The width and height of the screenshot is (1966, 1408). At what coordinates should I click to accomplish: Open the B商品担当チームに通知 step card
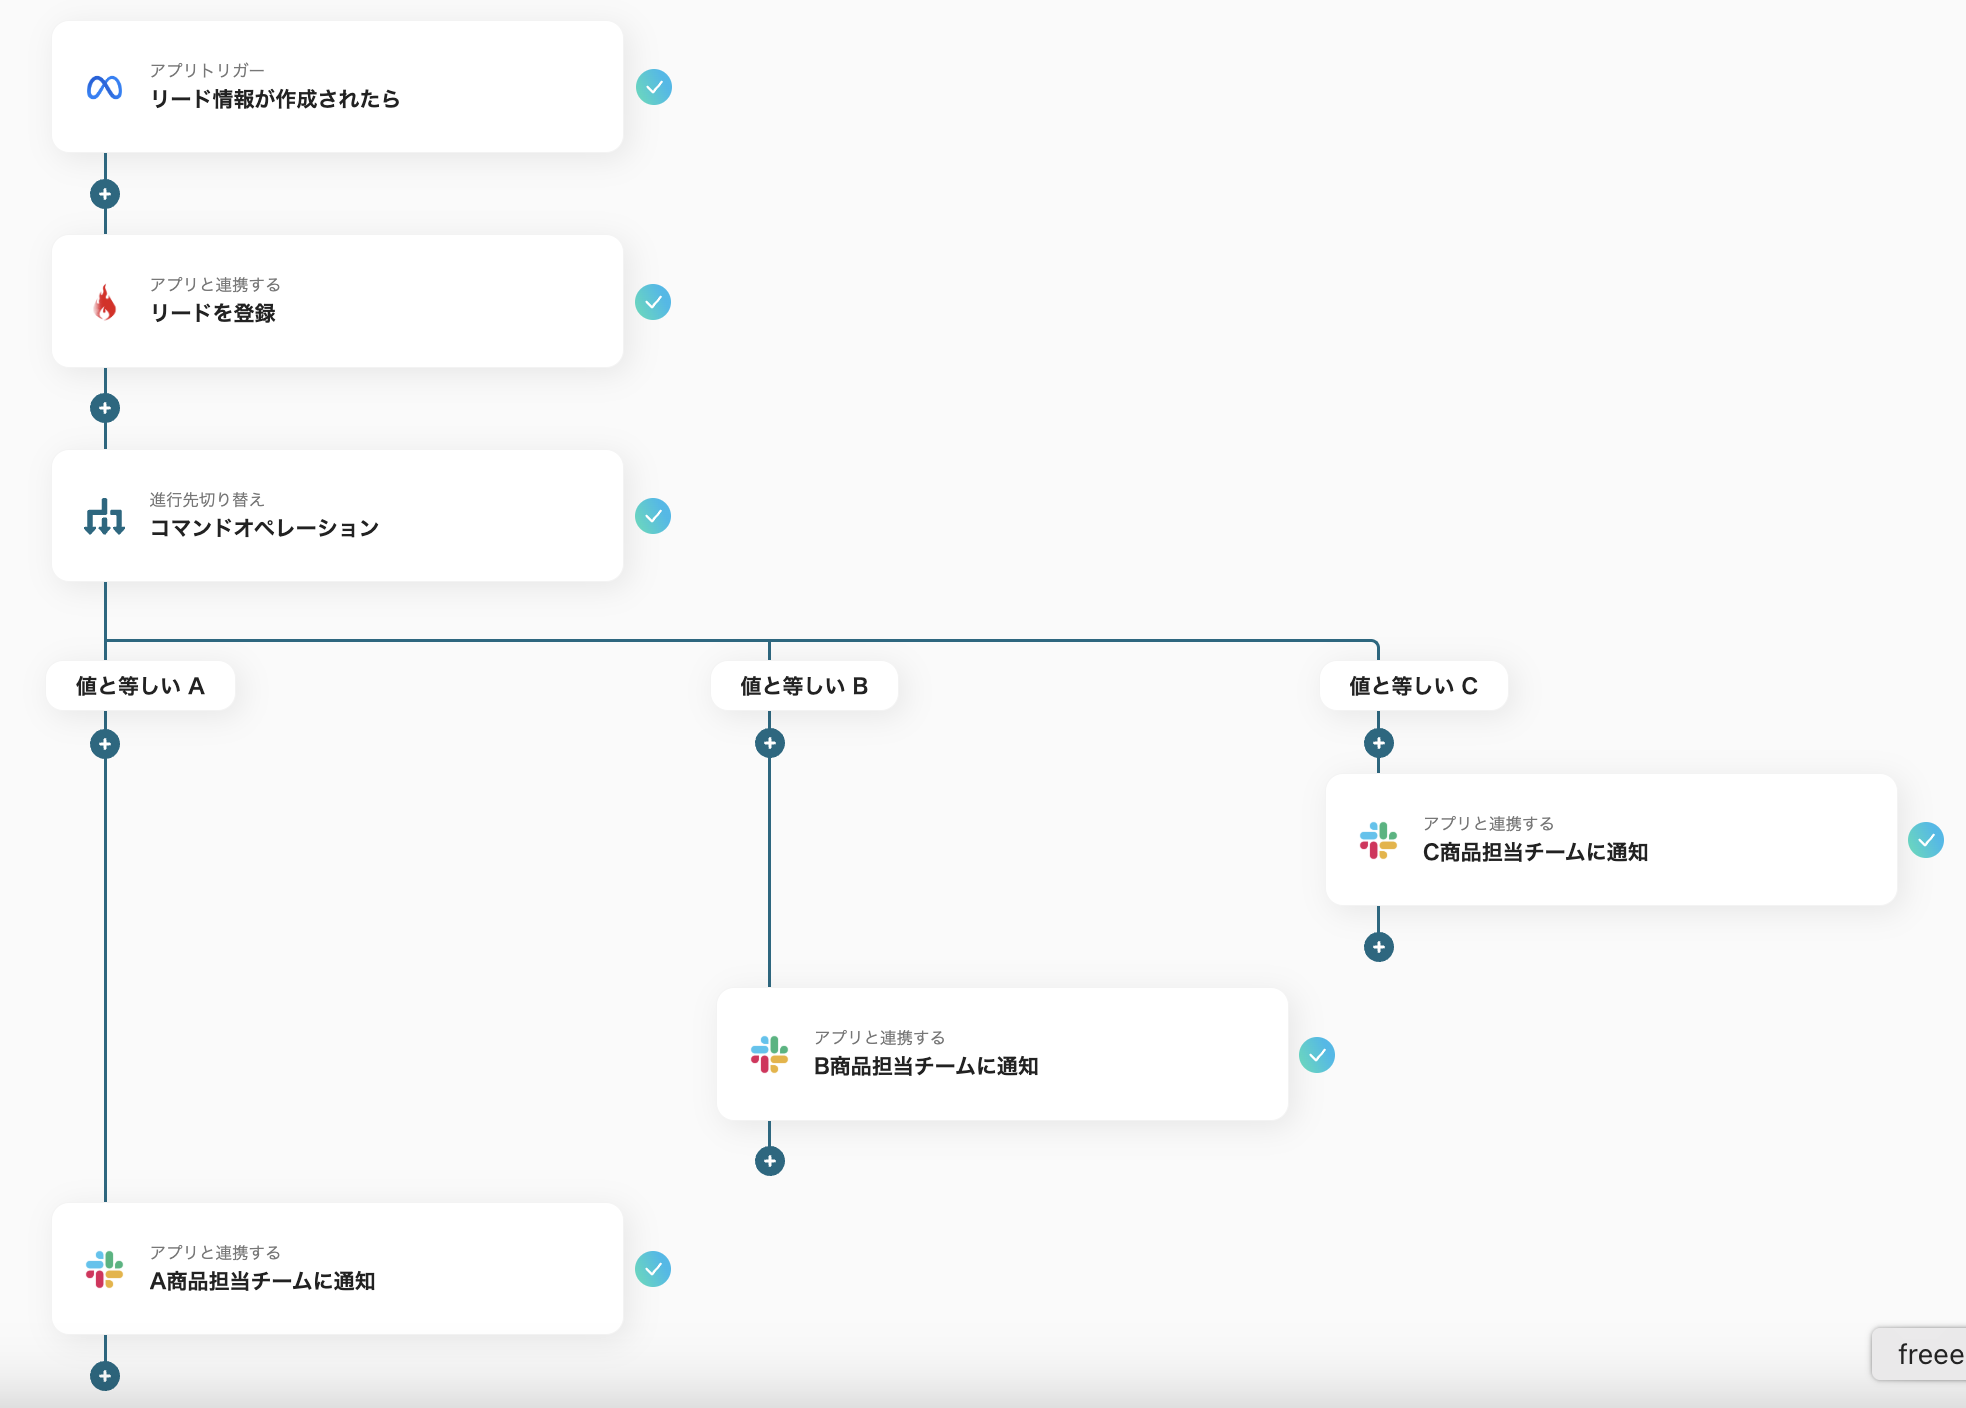[x=1002, y=1054]
